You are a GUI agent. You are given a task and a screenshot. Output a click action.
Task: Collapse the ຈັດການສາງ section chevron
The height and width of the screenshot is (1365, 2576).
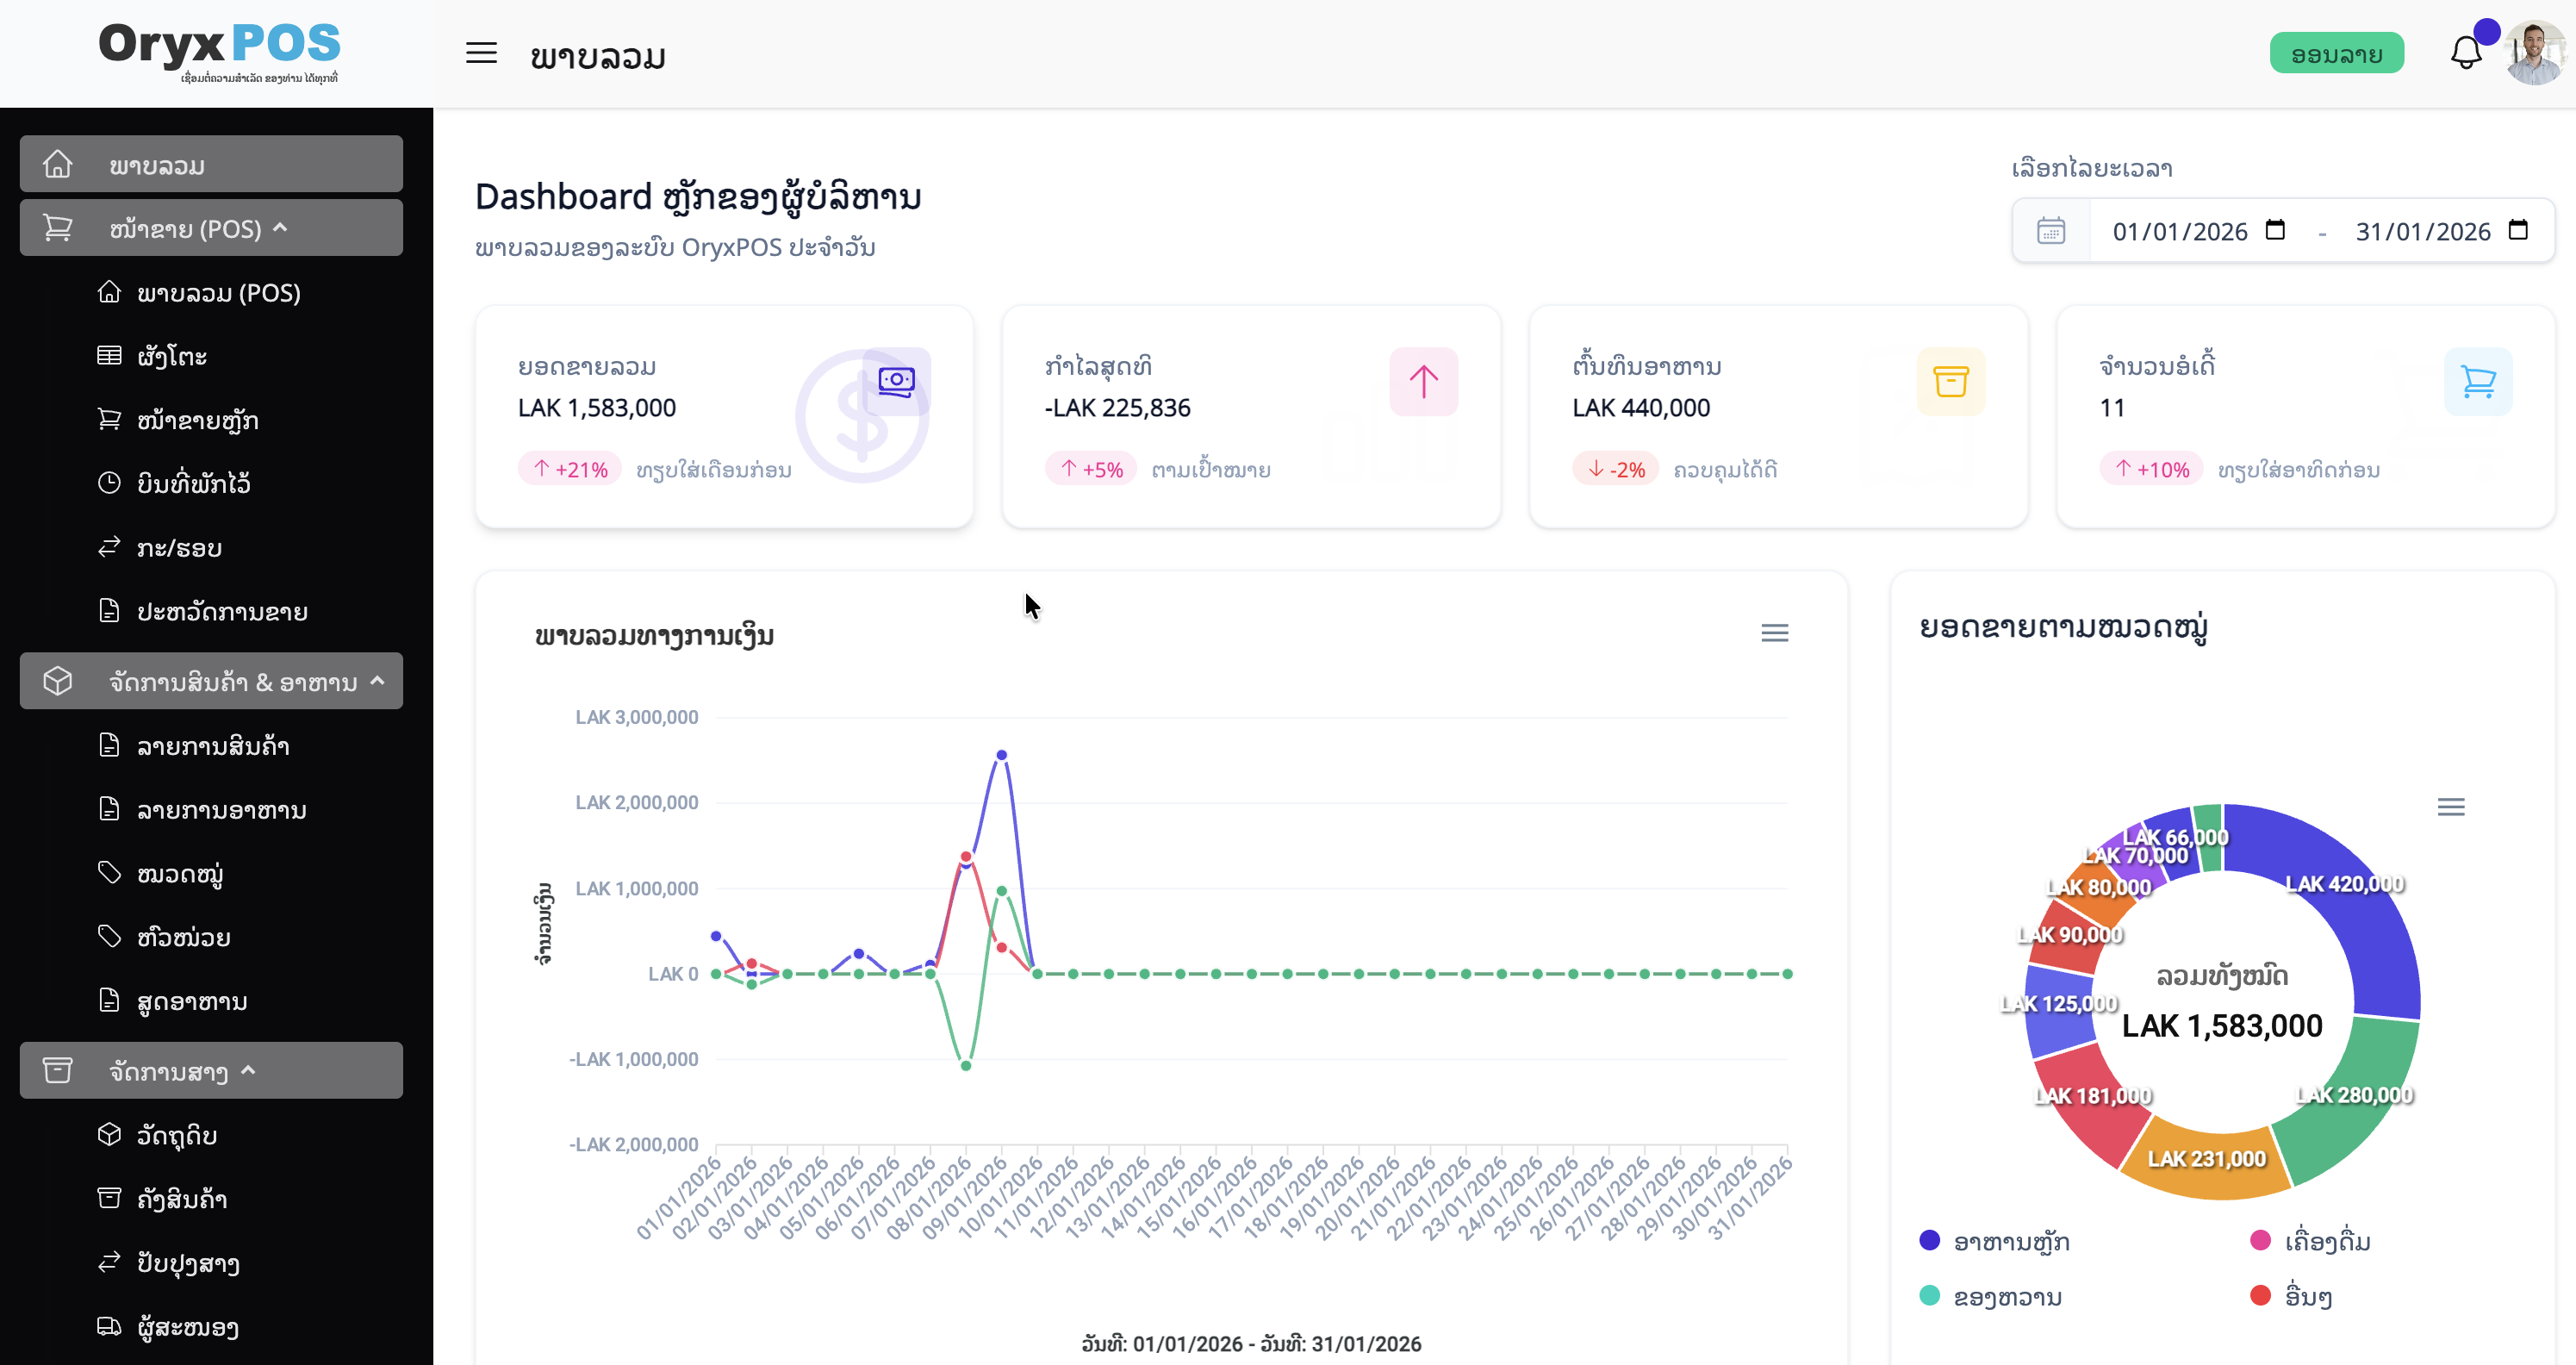pos(249,1070)
